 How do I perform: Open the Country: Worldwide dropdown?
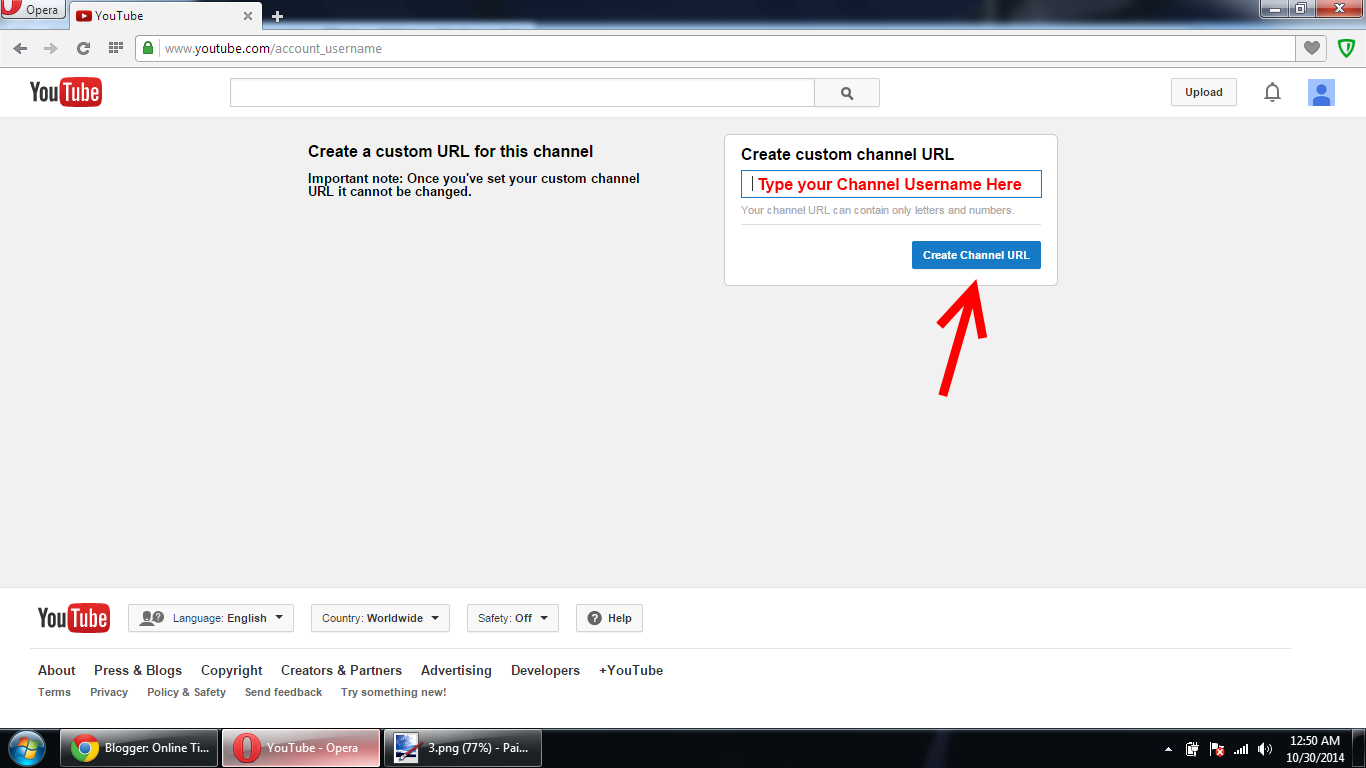click(380, 618)
